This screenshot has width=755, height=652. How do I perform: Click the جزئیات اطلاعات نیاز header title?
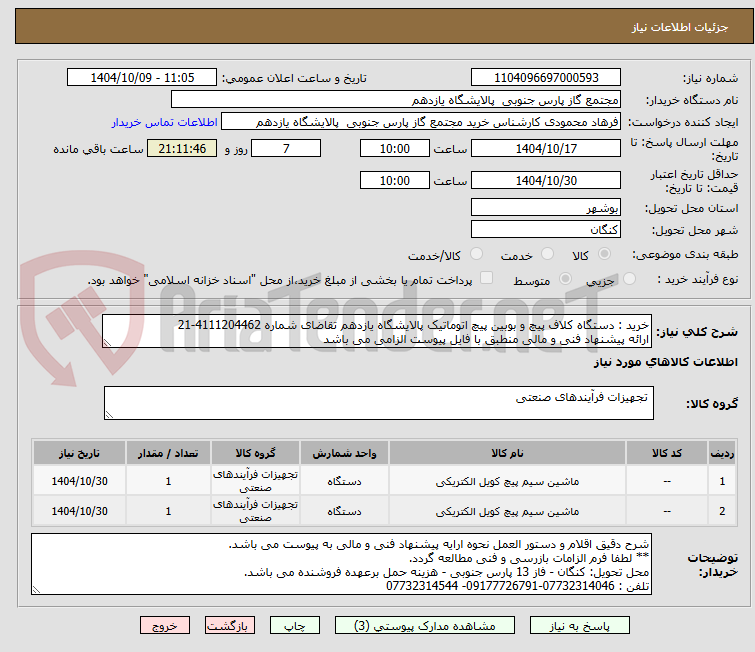[679, 27]
